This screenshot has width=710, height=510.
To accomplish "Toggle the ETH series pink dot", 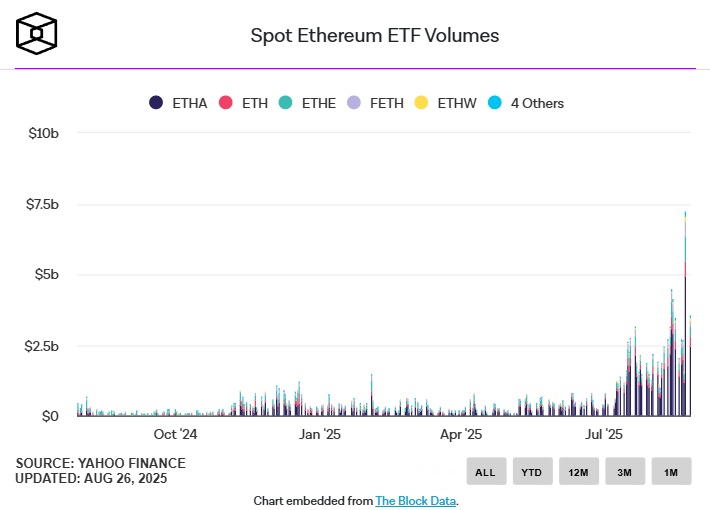I will (x=226, y=103).
